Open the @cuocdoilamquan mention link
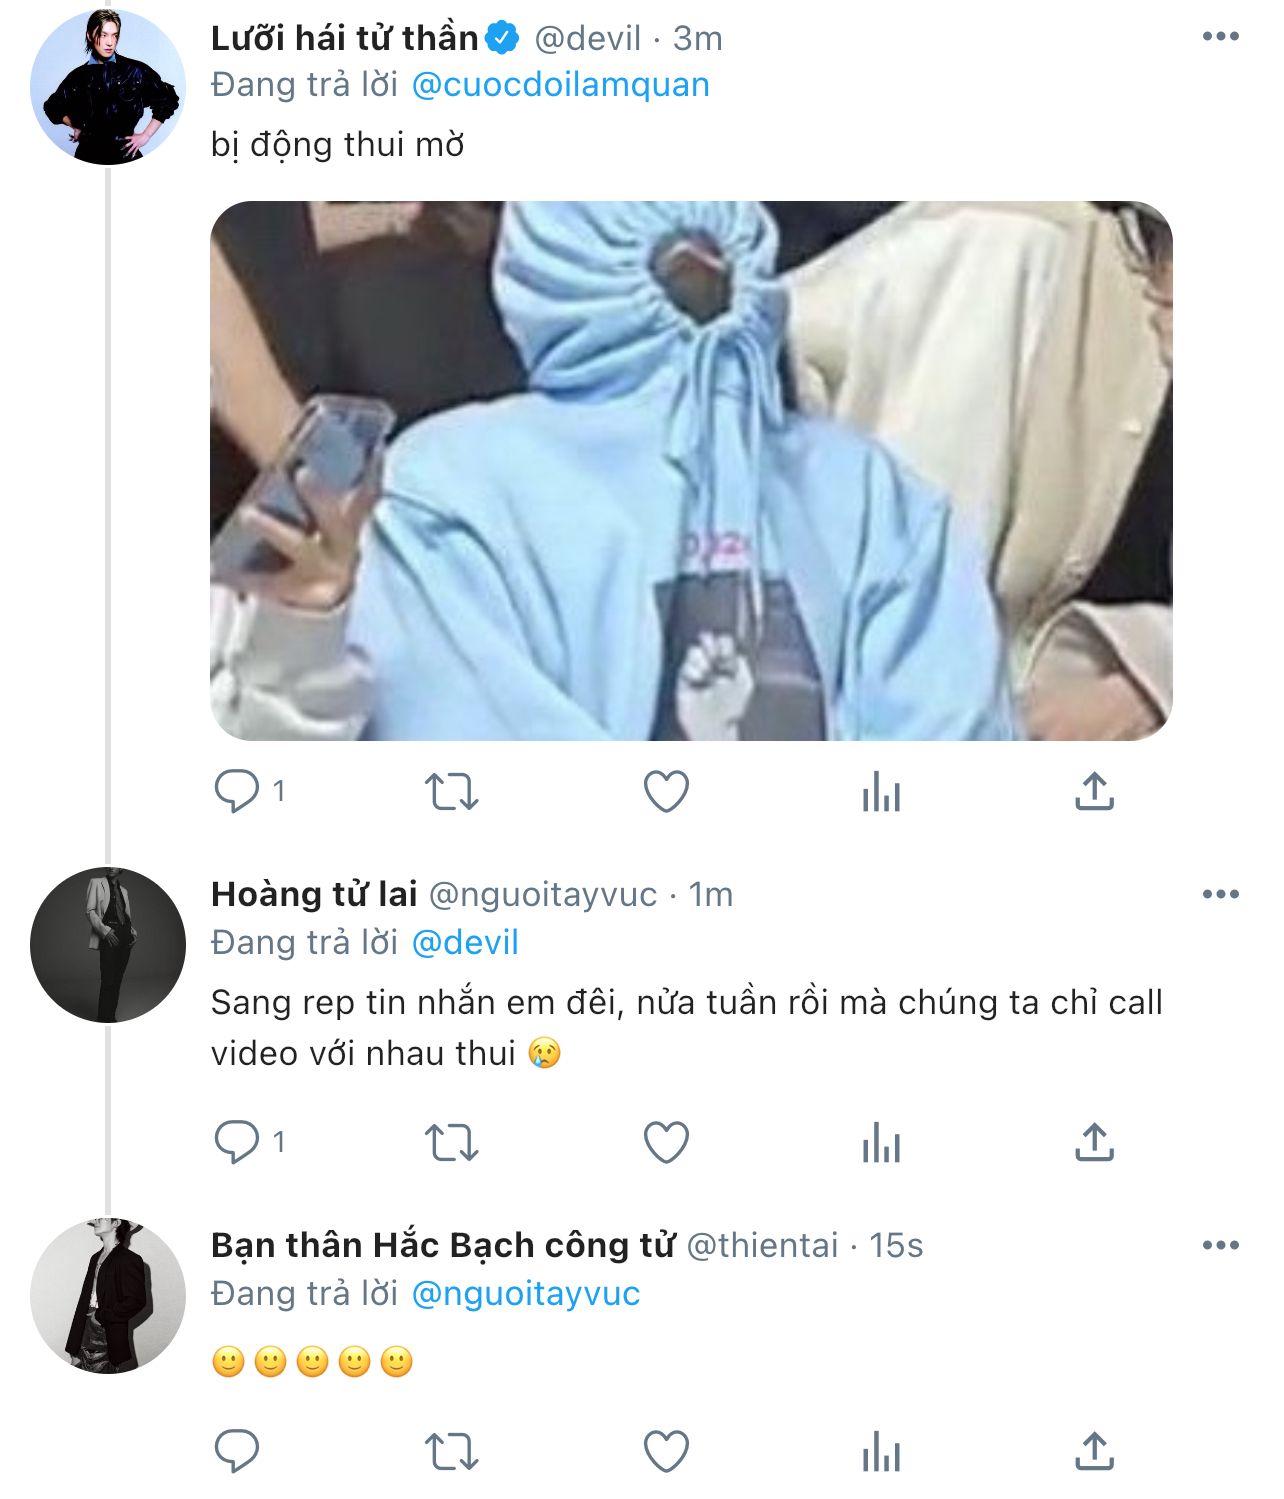This screenshot has width=1284, height=1499. 561,85
